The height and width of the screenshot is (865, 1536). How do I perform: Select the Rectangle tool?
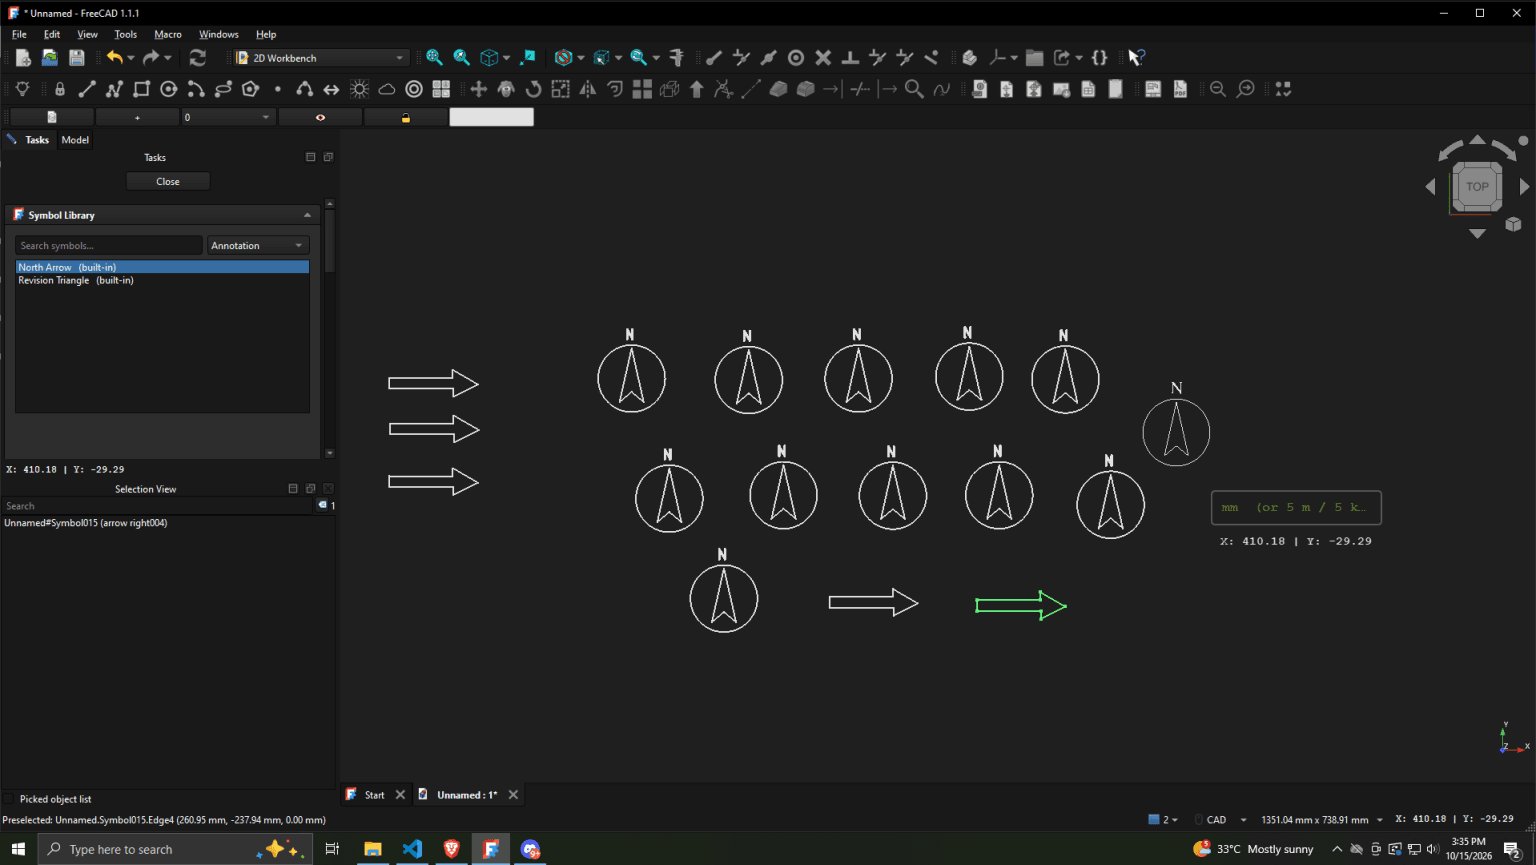(141, 89)
